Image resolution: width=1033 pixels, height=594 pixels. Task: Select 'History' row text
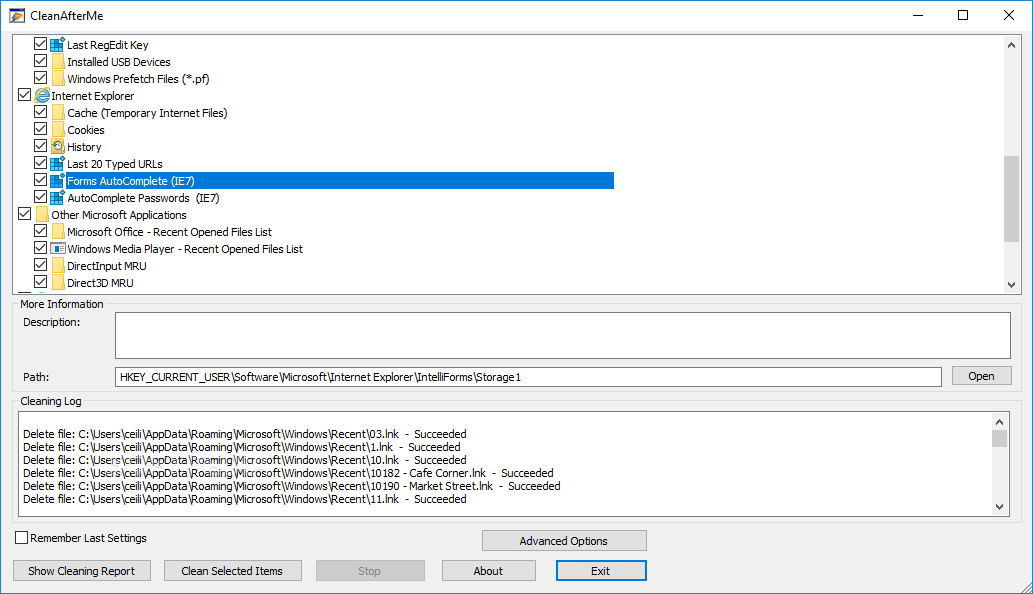[x=84, y=147]
